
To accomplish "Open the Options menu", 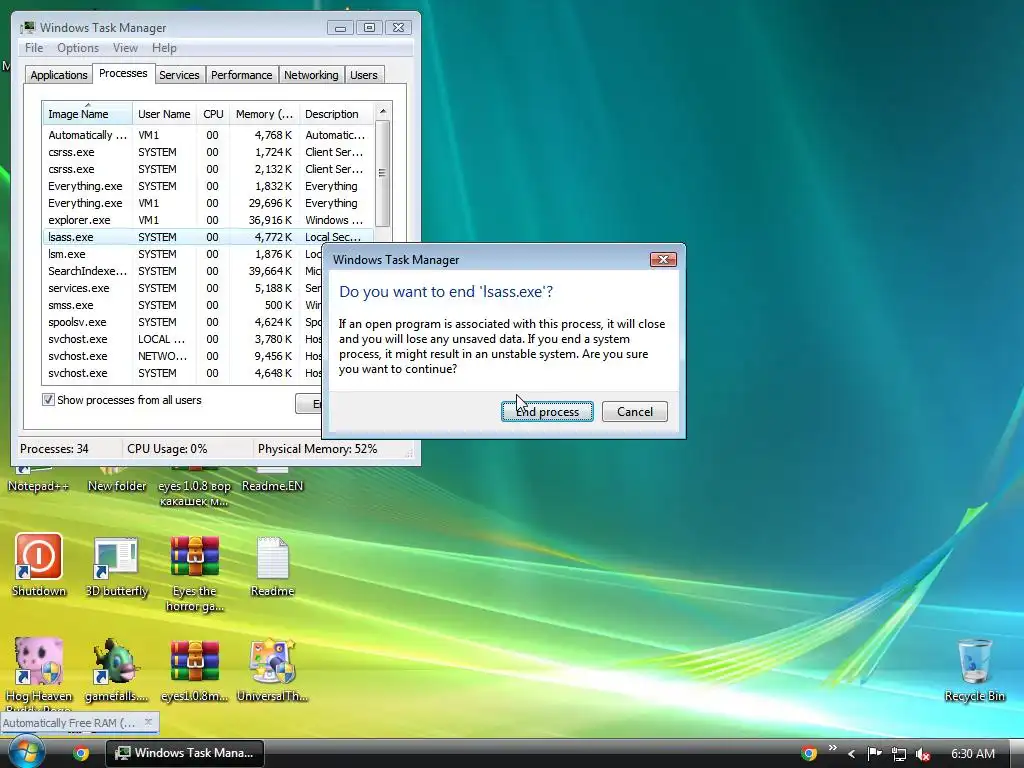I will (x=78, y=48).
